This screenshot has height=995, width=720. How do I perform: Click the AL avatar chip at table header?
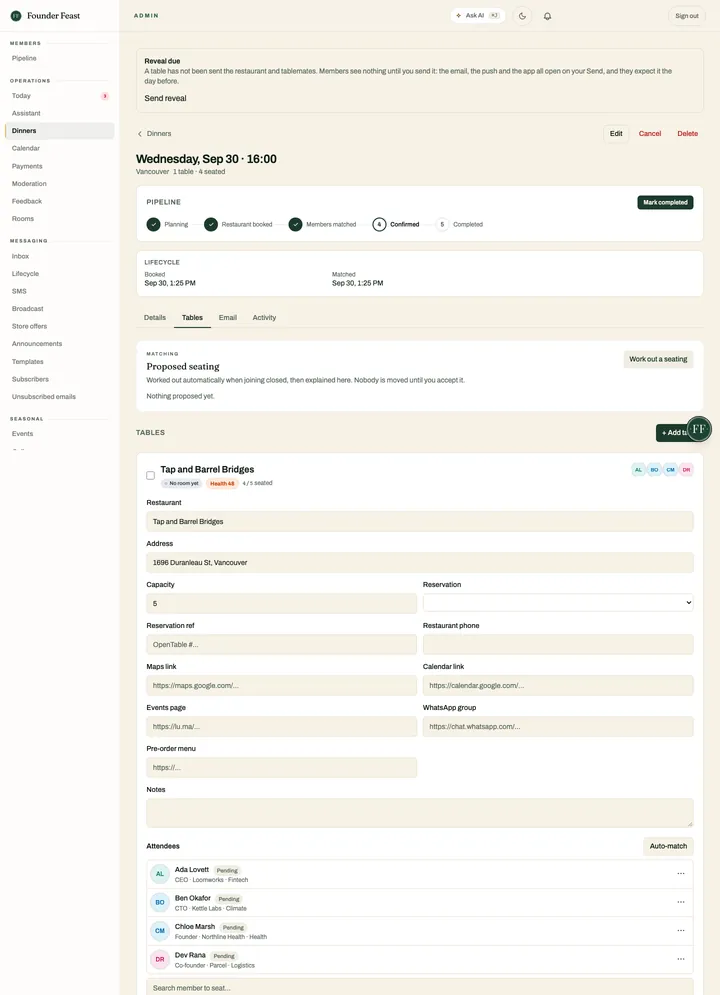(638, 470)
